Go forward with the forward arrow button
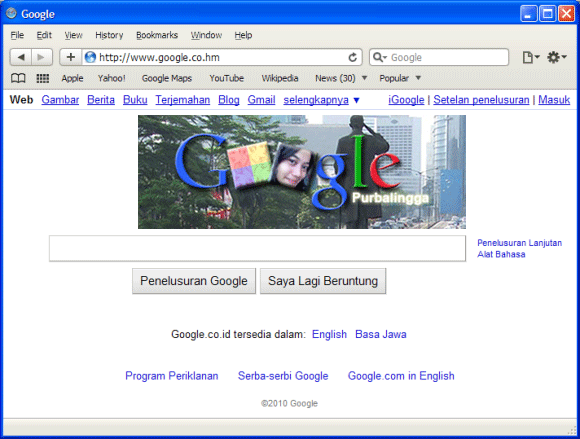Viewport: 580px width, 439px height. (41, 57)
